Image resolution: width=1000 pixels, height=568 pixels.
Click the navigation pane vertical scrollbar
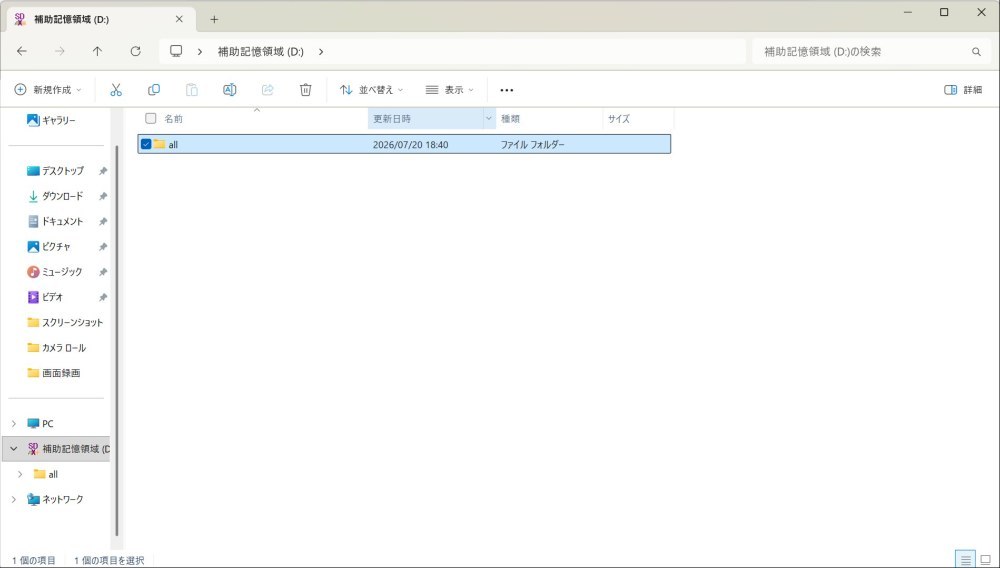[x=117, y=341]
